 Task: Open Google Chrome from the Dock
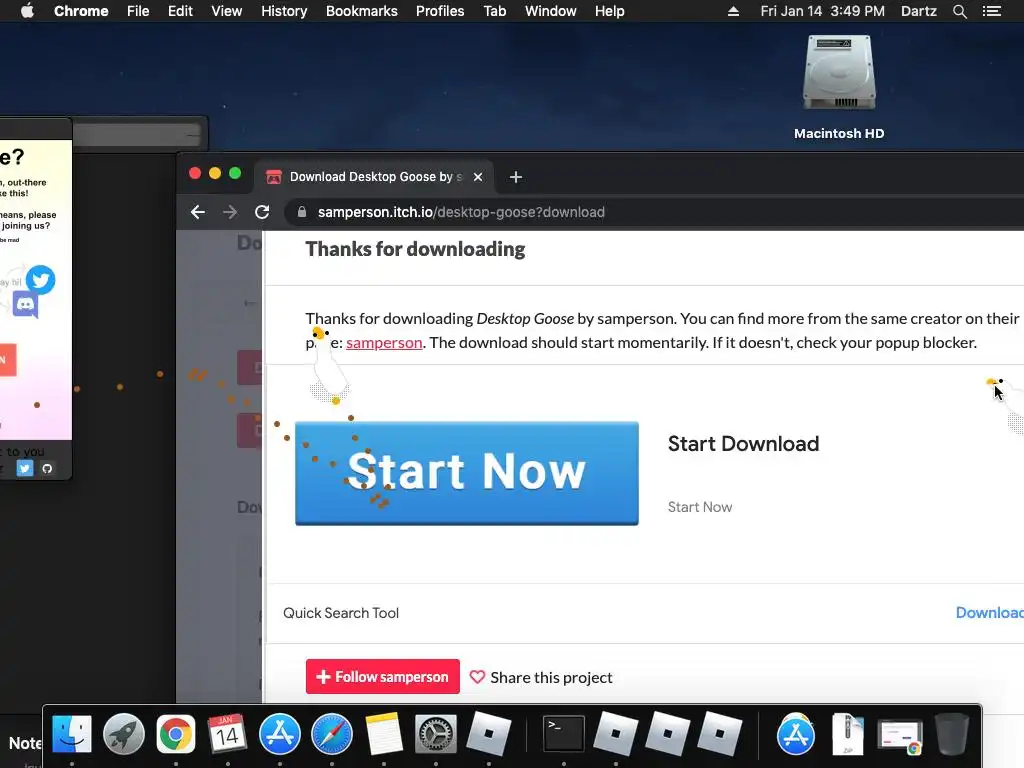point(176,734)
